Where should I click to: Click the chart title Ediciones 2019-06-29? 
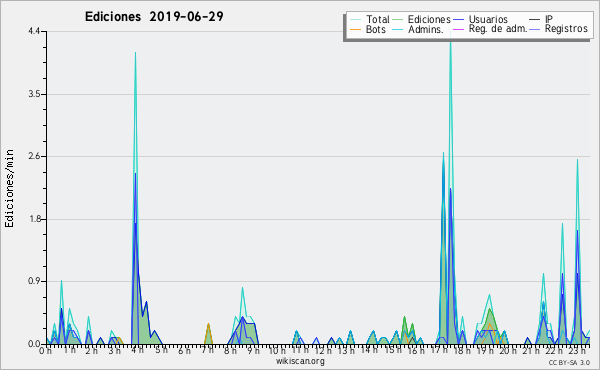(154, 16)
